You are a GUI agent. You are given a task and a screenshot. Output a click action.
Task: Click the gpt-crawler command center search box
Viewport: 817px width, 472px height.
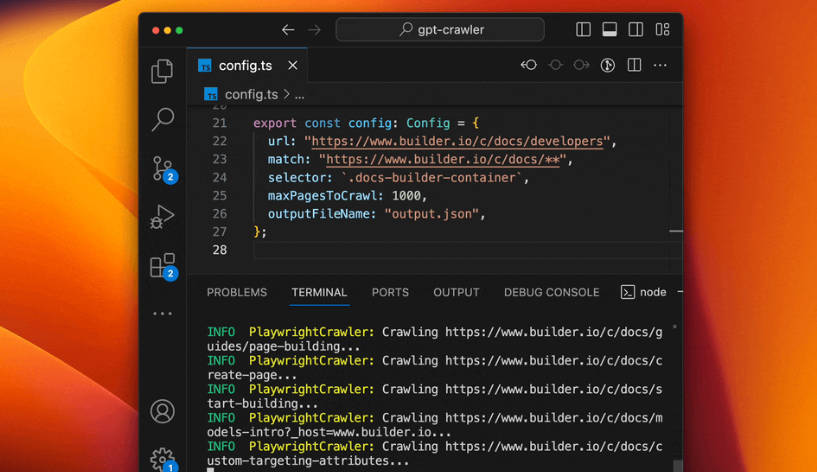[440, 30]
